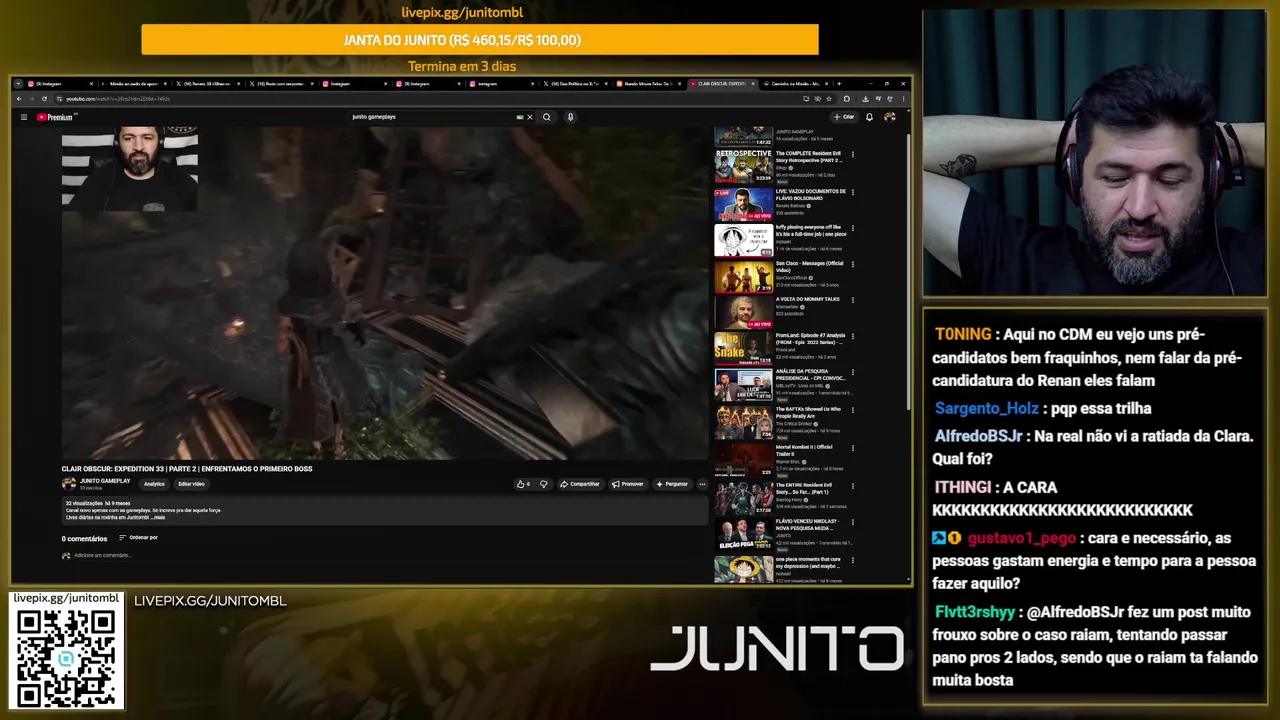Open options menu for 'A VOLTA DO MOMMY TALKS'
The height and width of the screenshot is (720, 1280).
coord(853,301)
